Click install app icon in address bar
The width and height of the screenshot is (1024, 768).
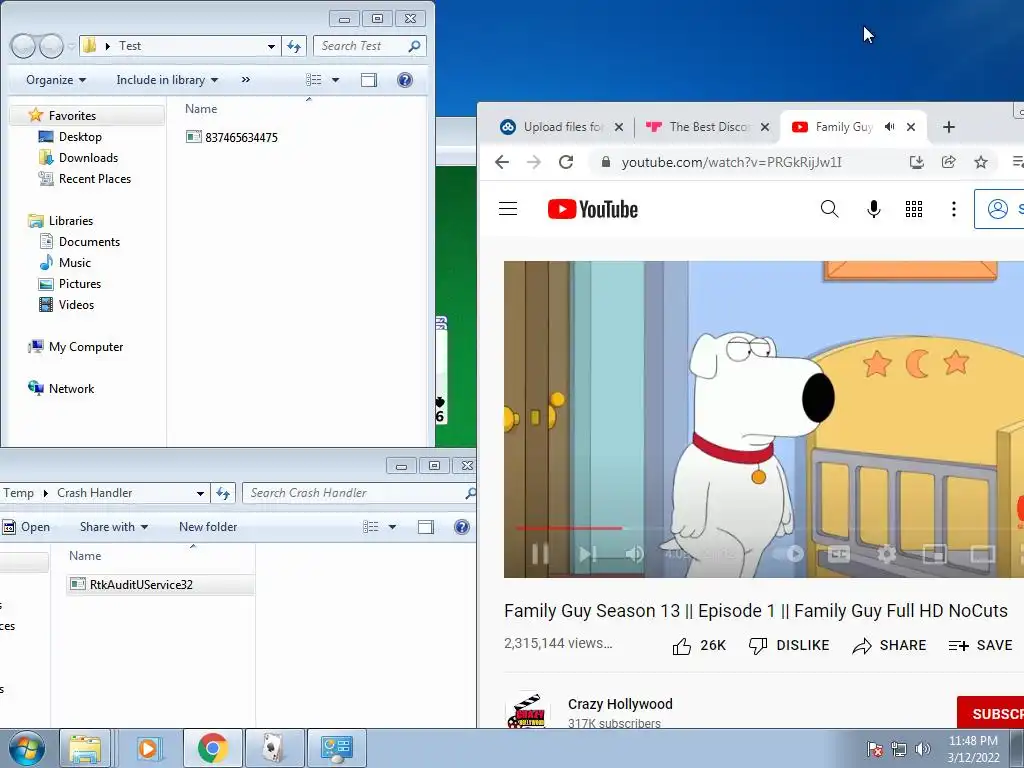[917, 162]
